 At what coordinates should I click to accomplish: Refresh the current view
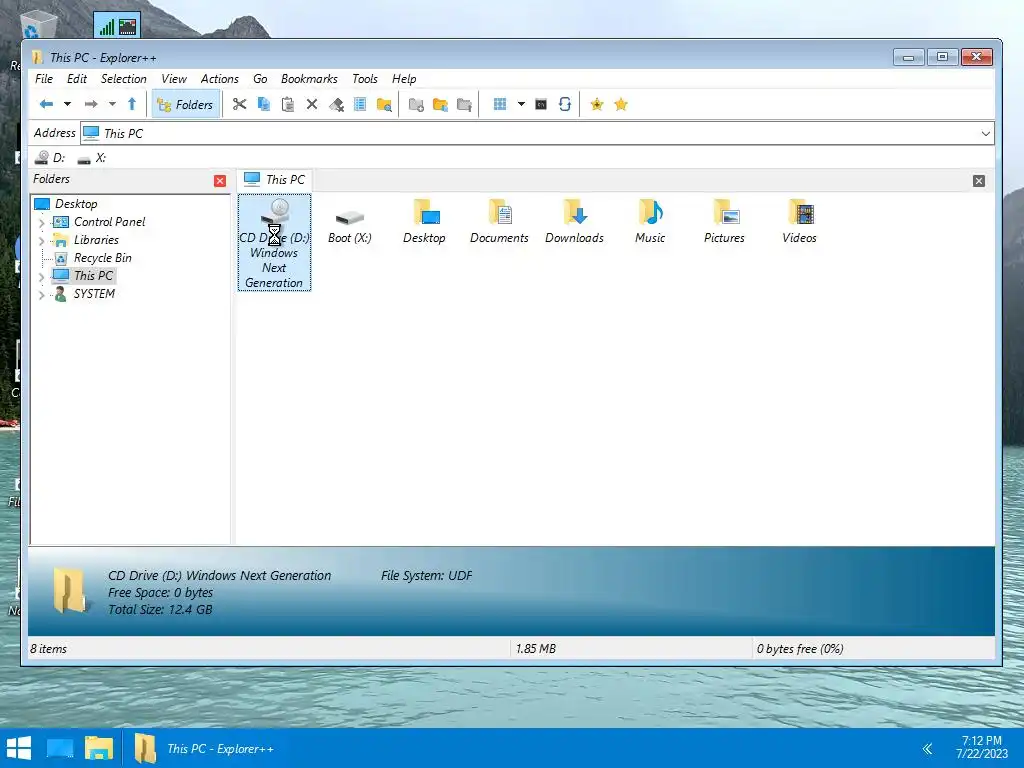click(x=565, y=104)
